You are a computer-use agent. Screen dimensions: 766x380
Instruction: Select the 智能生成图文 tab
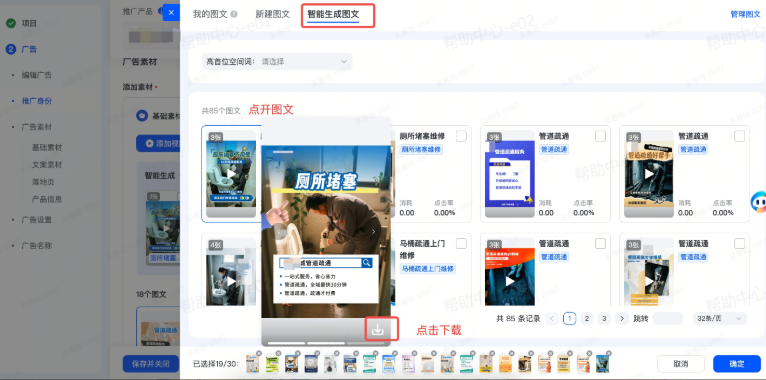pyautogui.click(x=333, y=14)
